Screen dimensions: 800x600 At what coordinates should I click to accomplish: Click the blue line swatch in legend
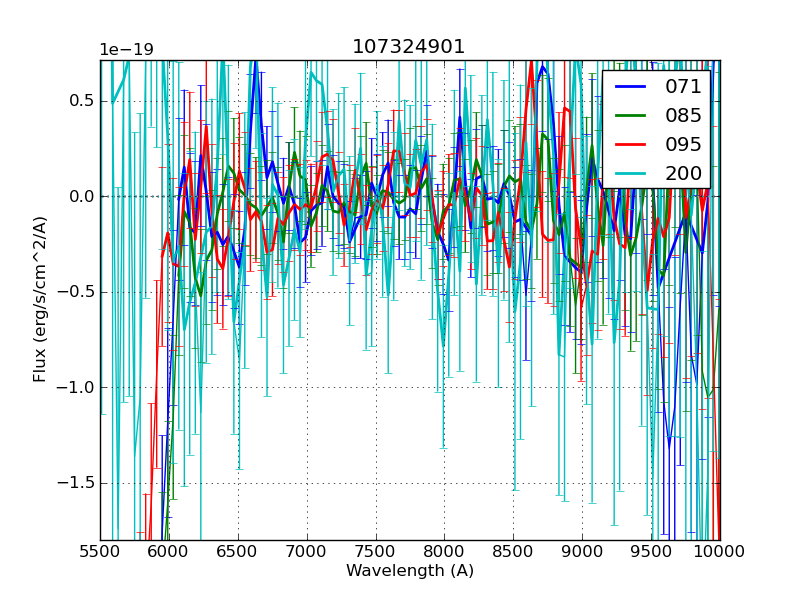click(x=632, y=88)
